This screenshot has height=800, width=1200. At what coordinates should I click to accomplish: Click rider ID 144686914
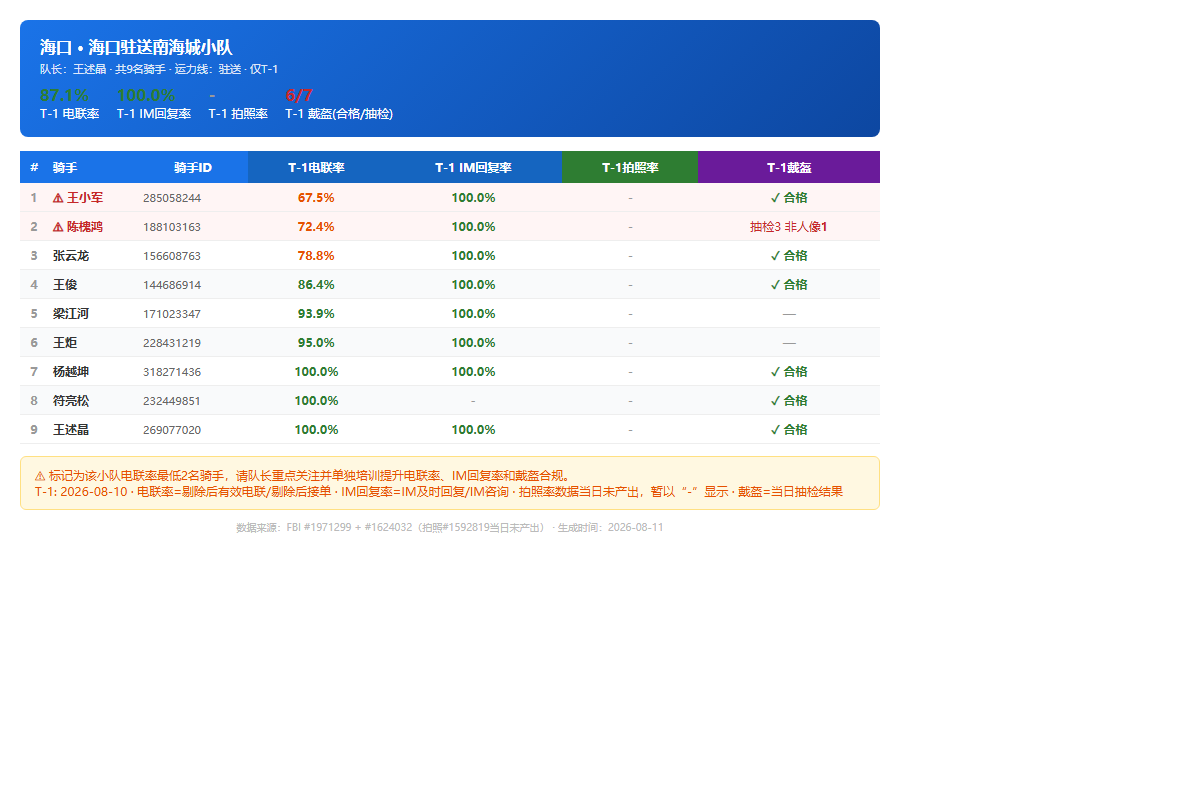172,285
